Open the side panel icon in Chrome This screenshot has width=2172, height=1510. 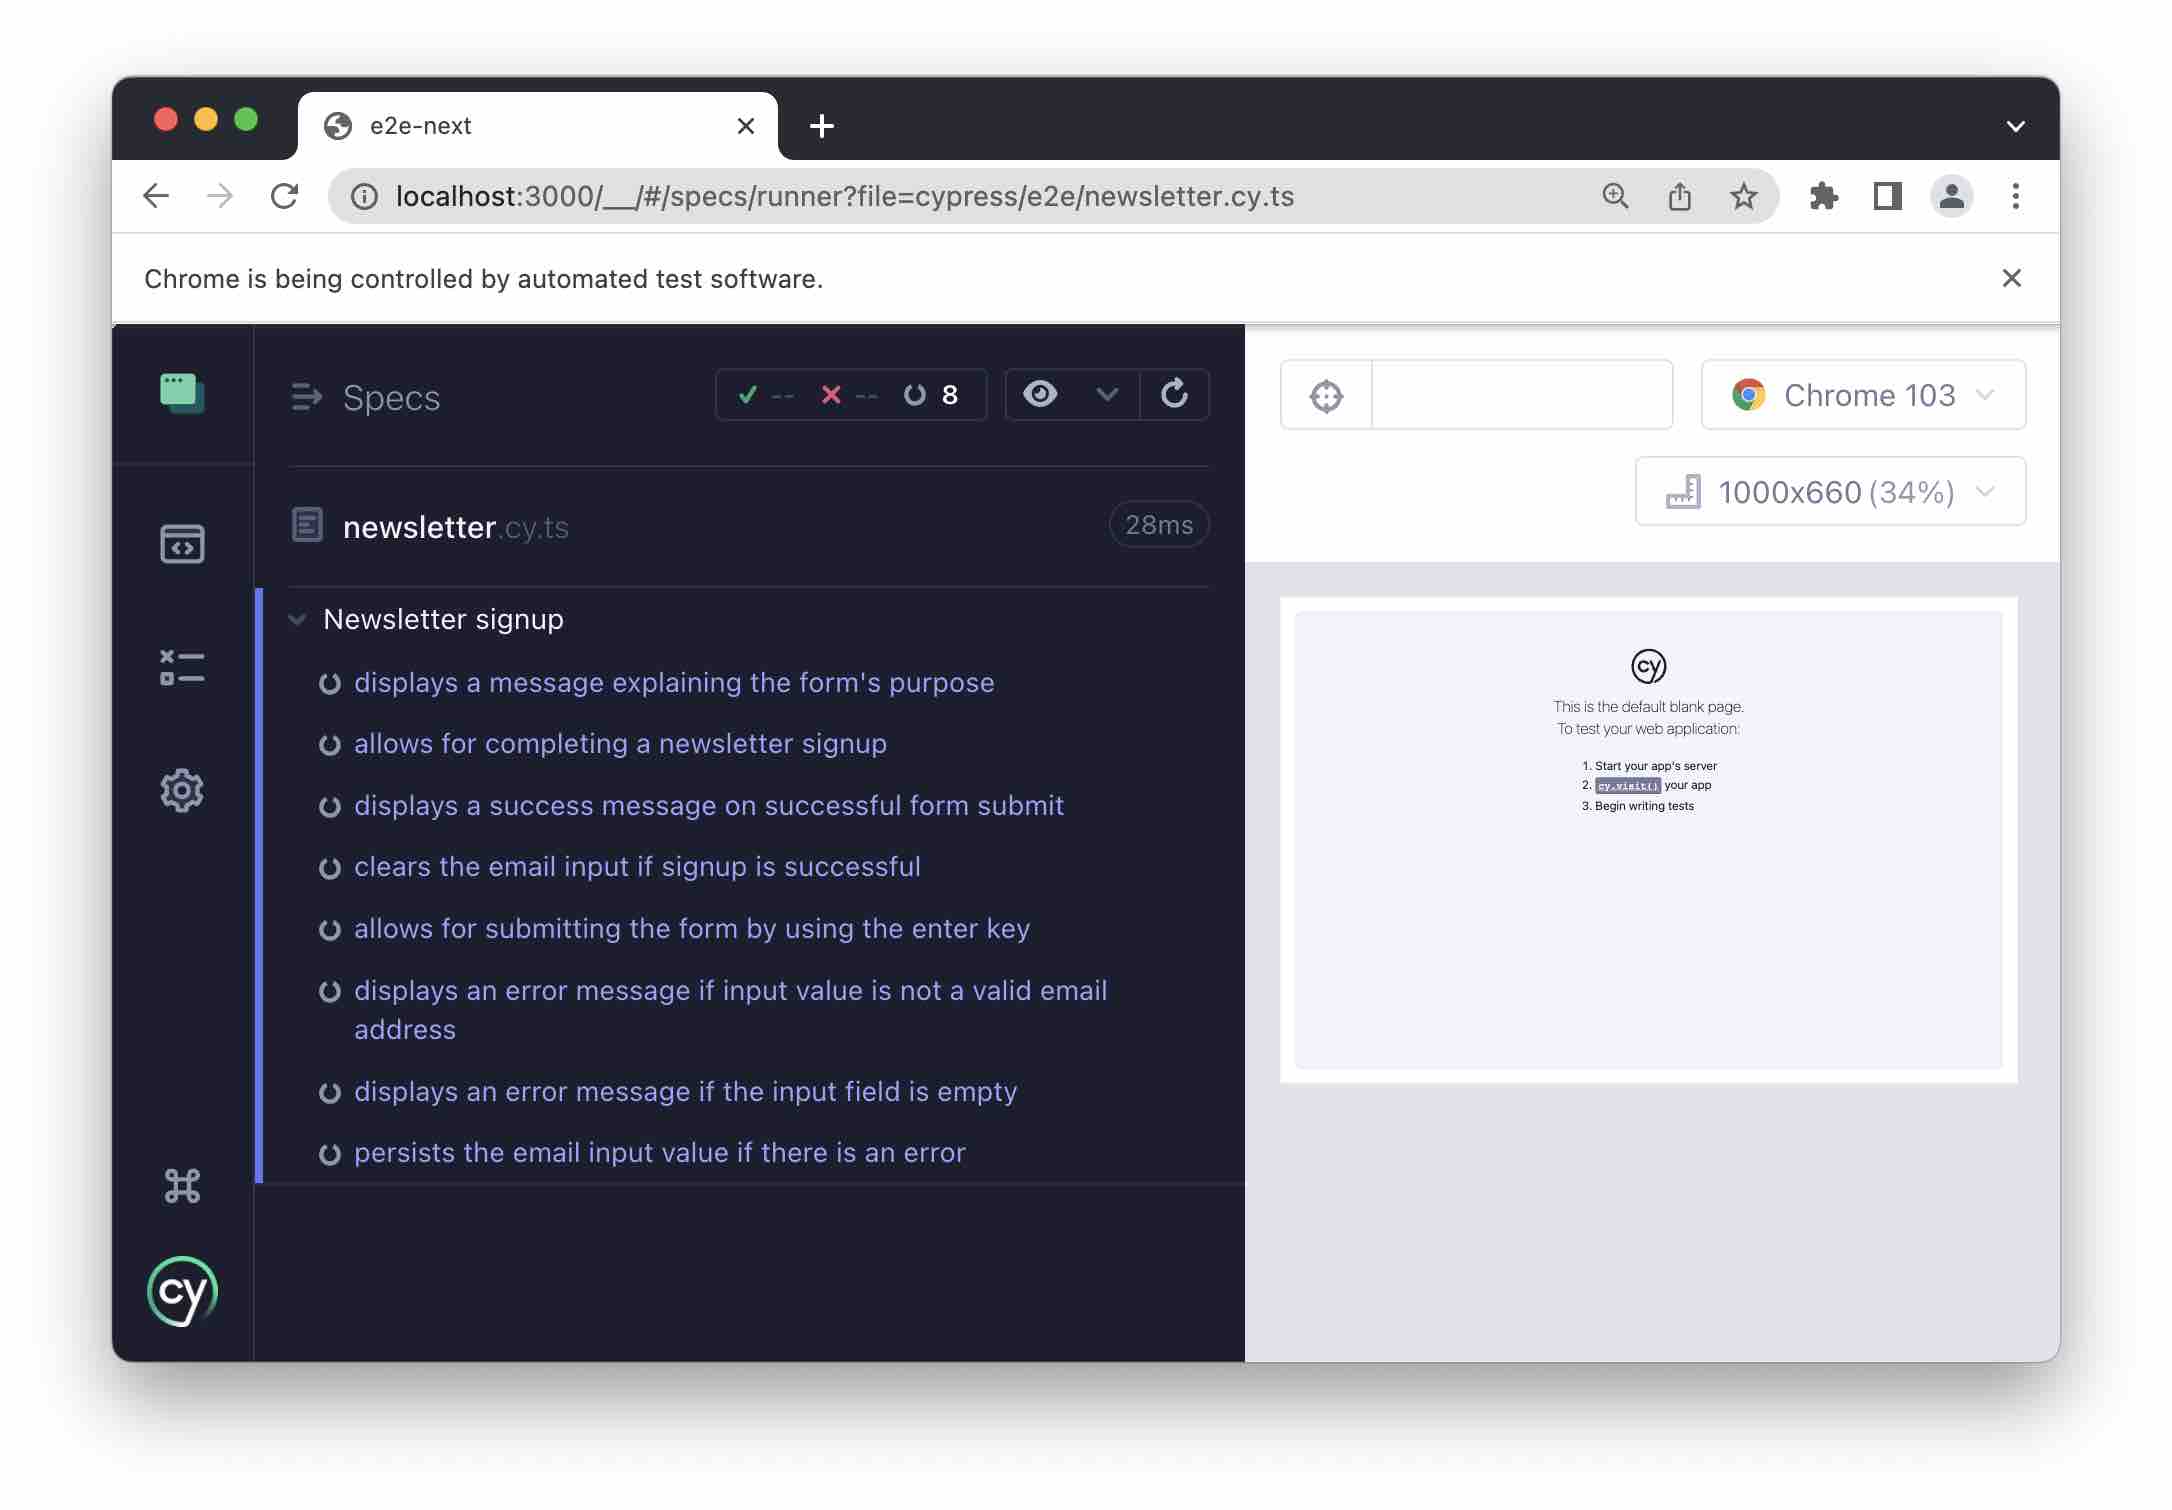1888,196
